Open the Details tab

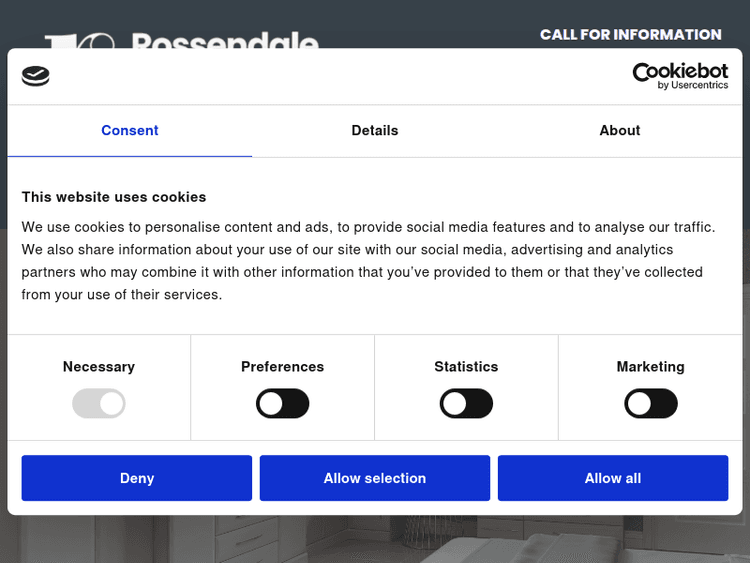(x=375, y=131)
